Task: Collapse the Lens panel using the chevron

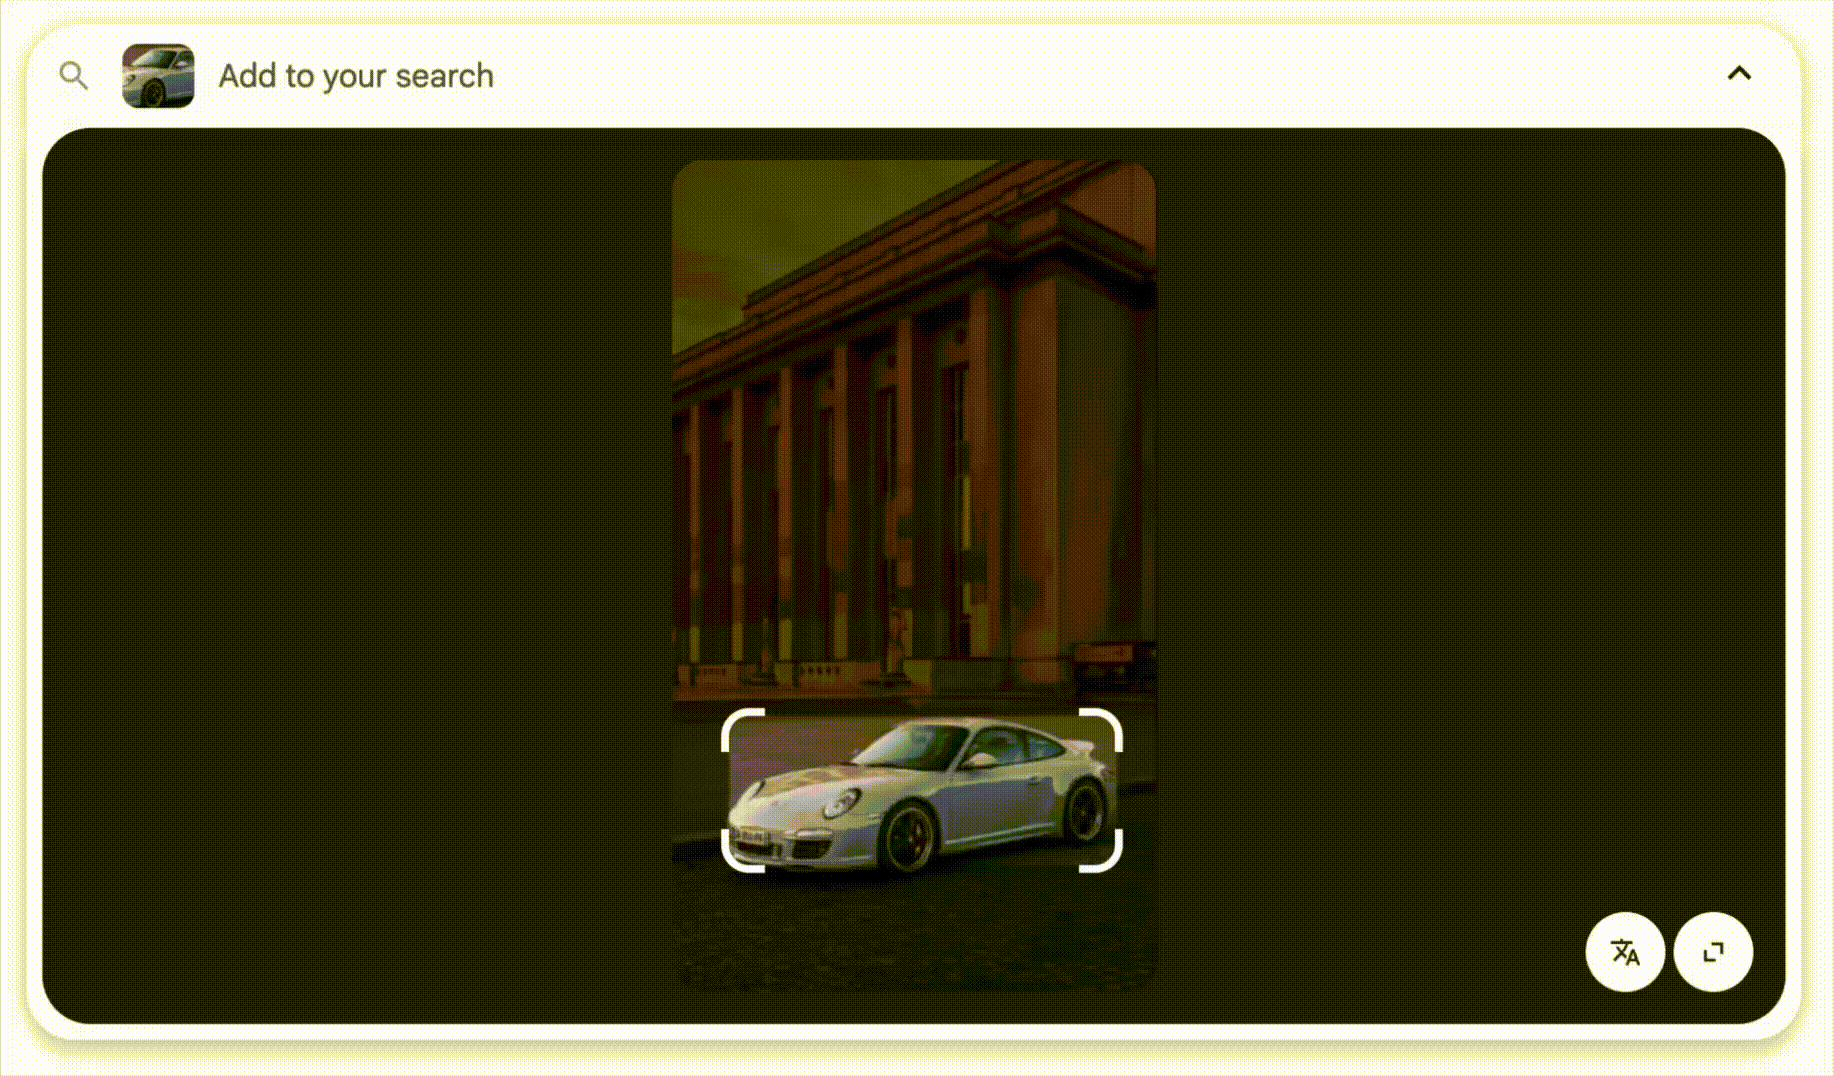Action: 1740,73
